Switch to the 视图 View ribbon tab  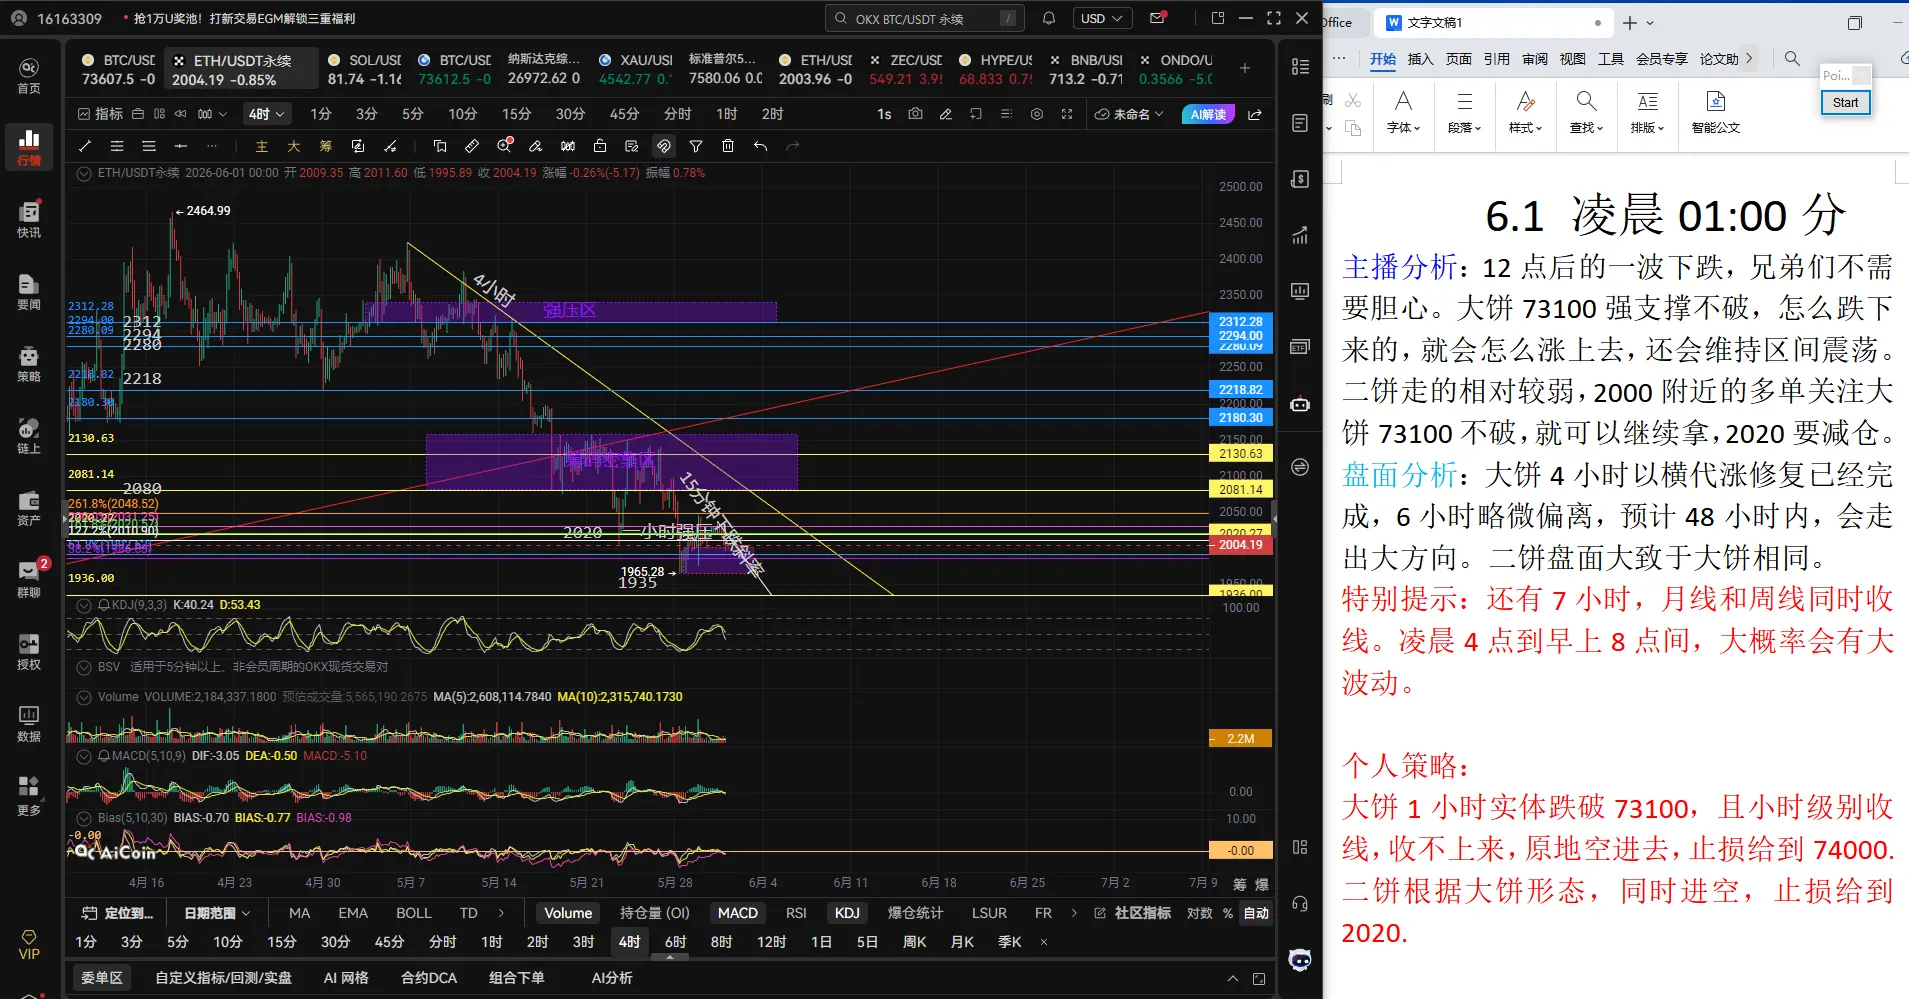(x=1573, y=59)
